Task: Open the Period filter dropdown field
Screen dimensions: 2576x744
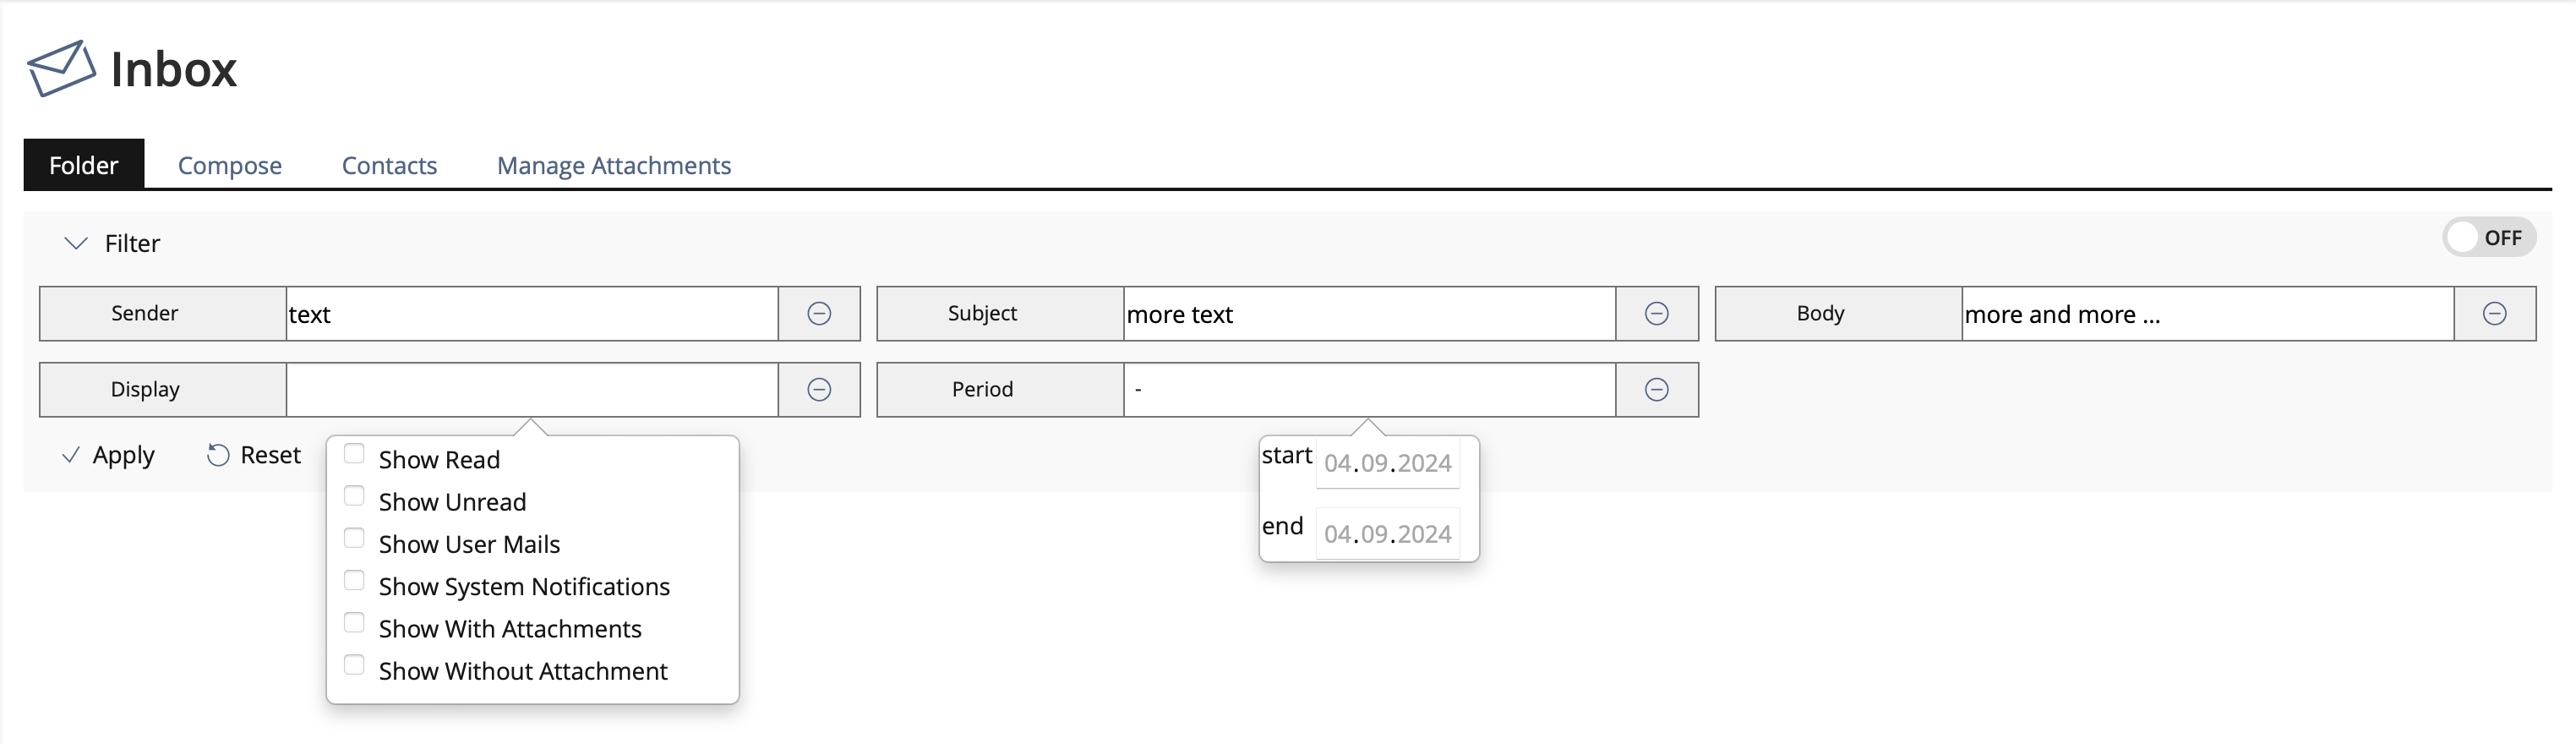Action: pyautogui.click(x=1368, y=390)
